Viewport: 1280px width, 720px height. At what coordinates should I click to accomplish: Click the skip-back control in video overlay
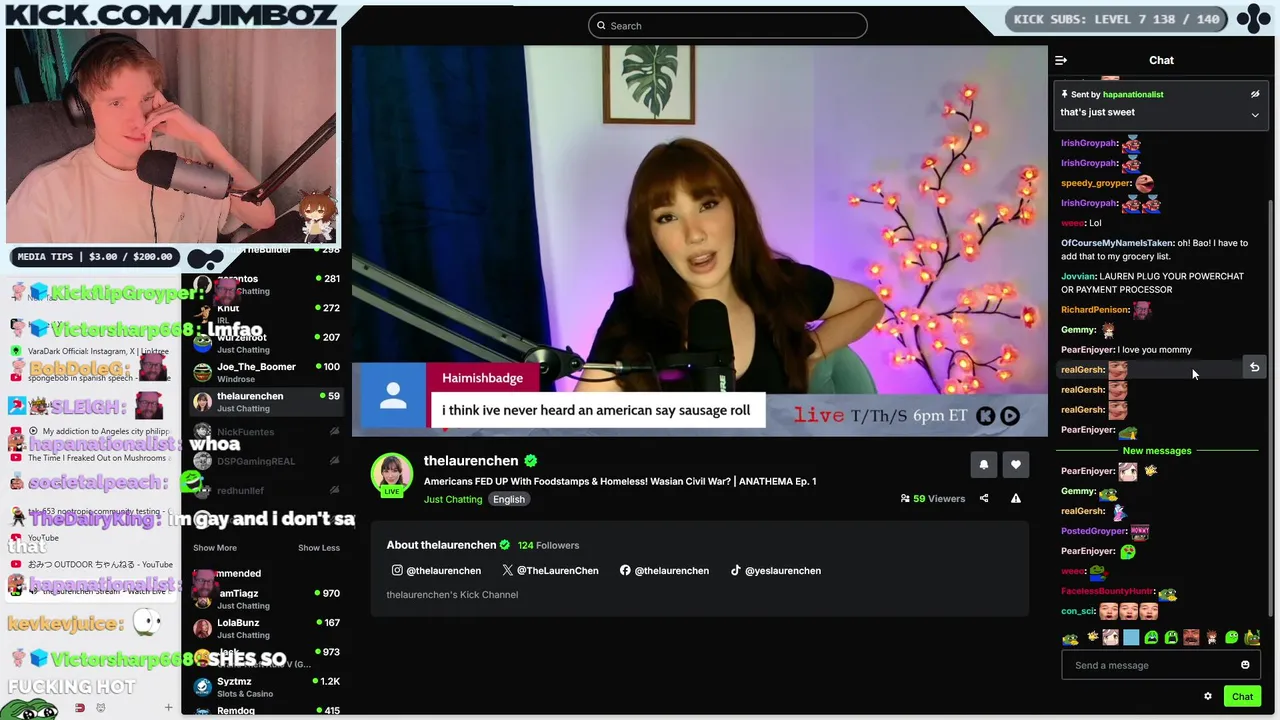[x=985, y=416]
